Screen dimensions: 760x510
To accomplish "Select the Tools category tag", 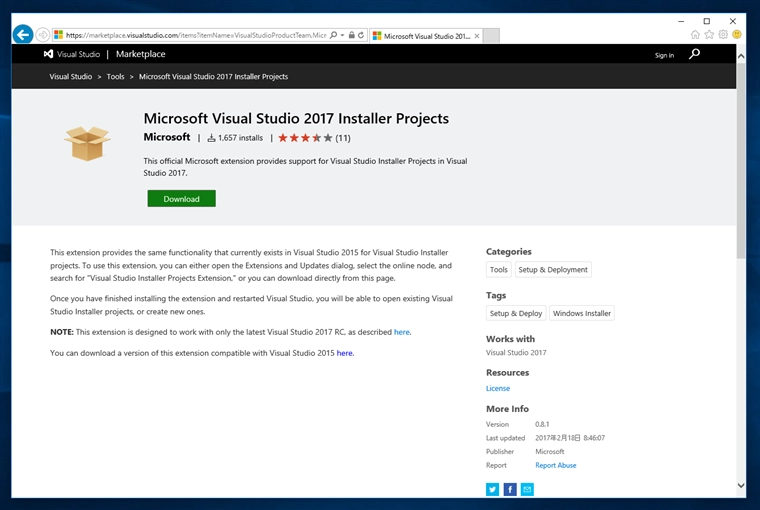I will 499,270.
